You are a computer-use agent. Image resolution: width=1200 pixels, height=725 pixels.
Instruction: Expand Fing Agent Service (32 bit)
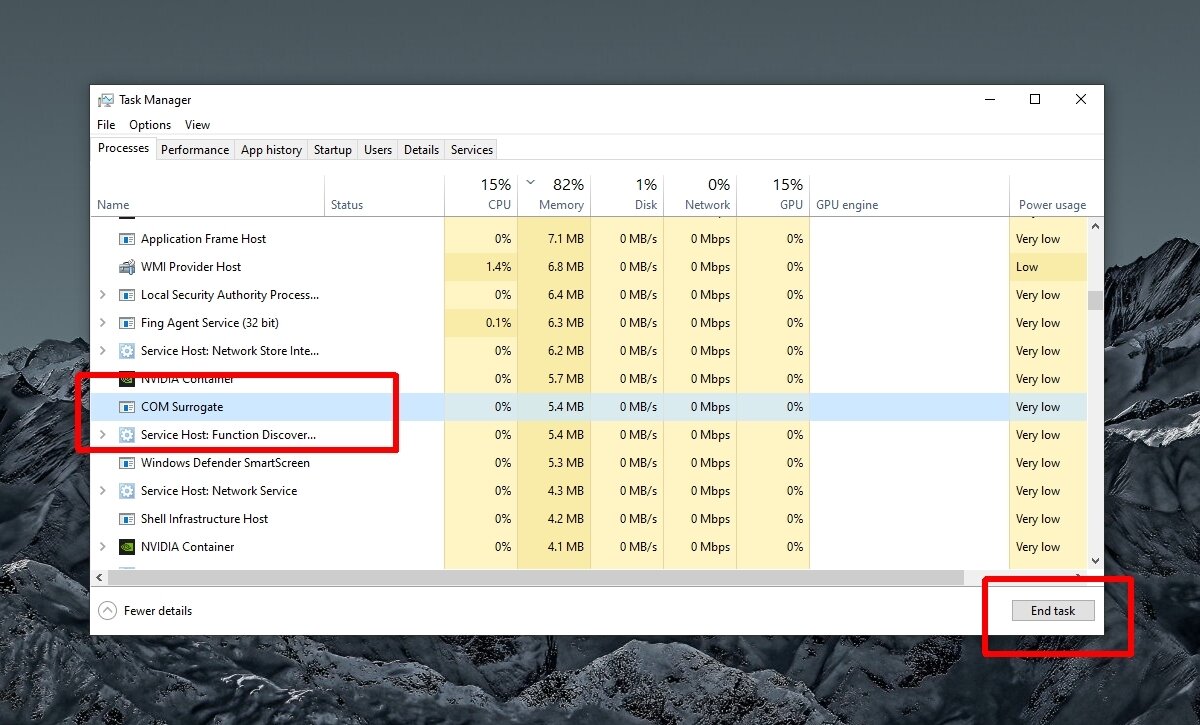102,323
